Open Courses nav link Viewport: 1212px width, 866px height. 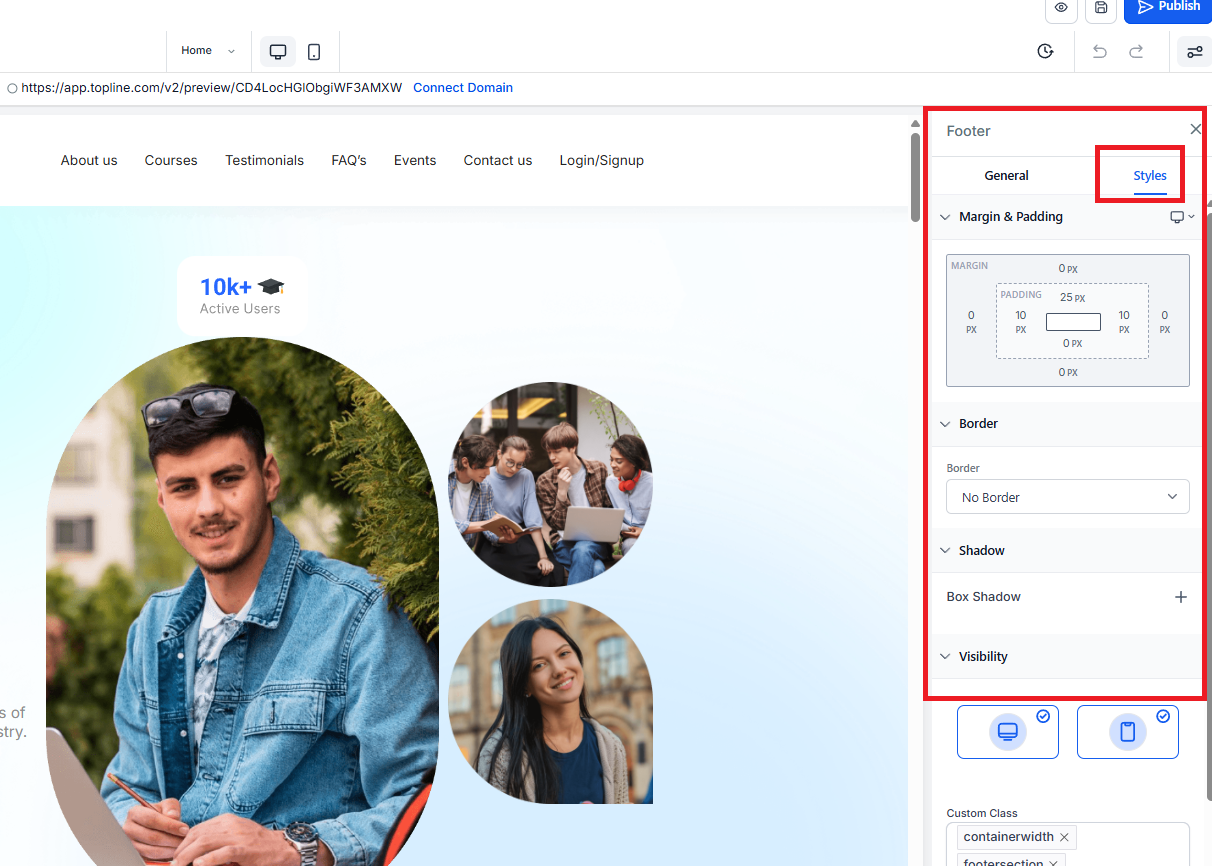click(x=171, y=160)
